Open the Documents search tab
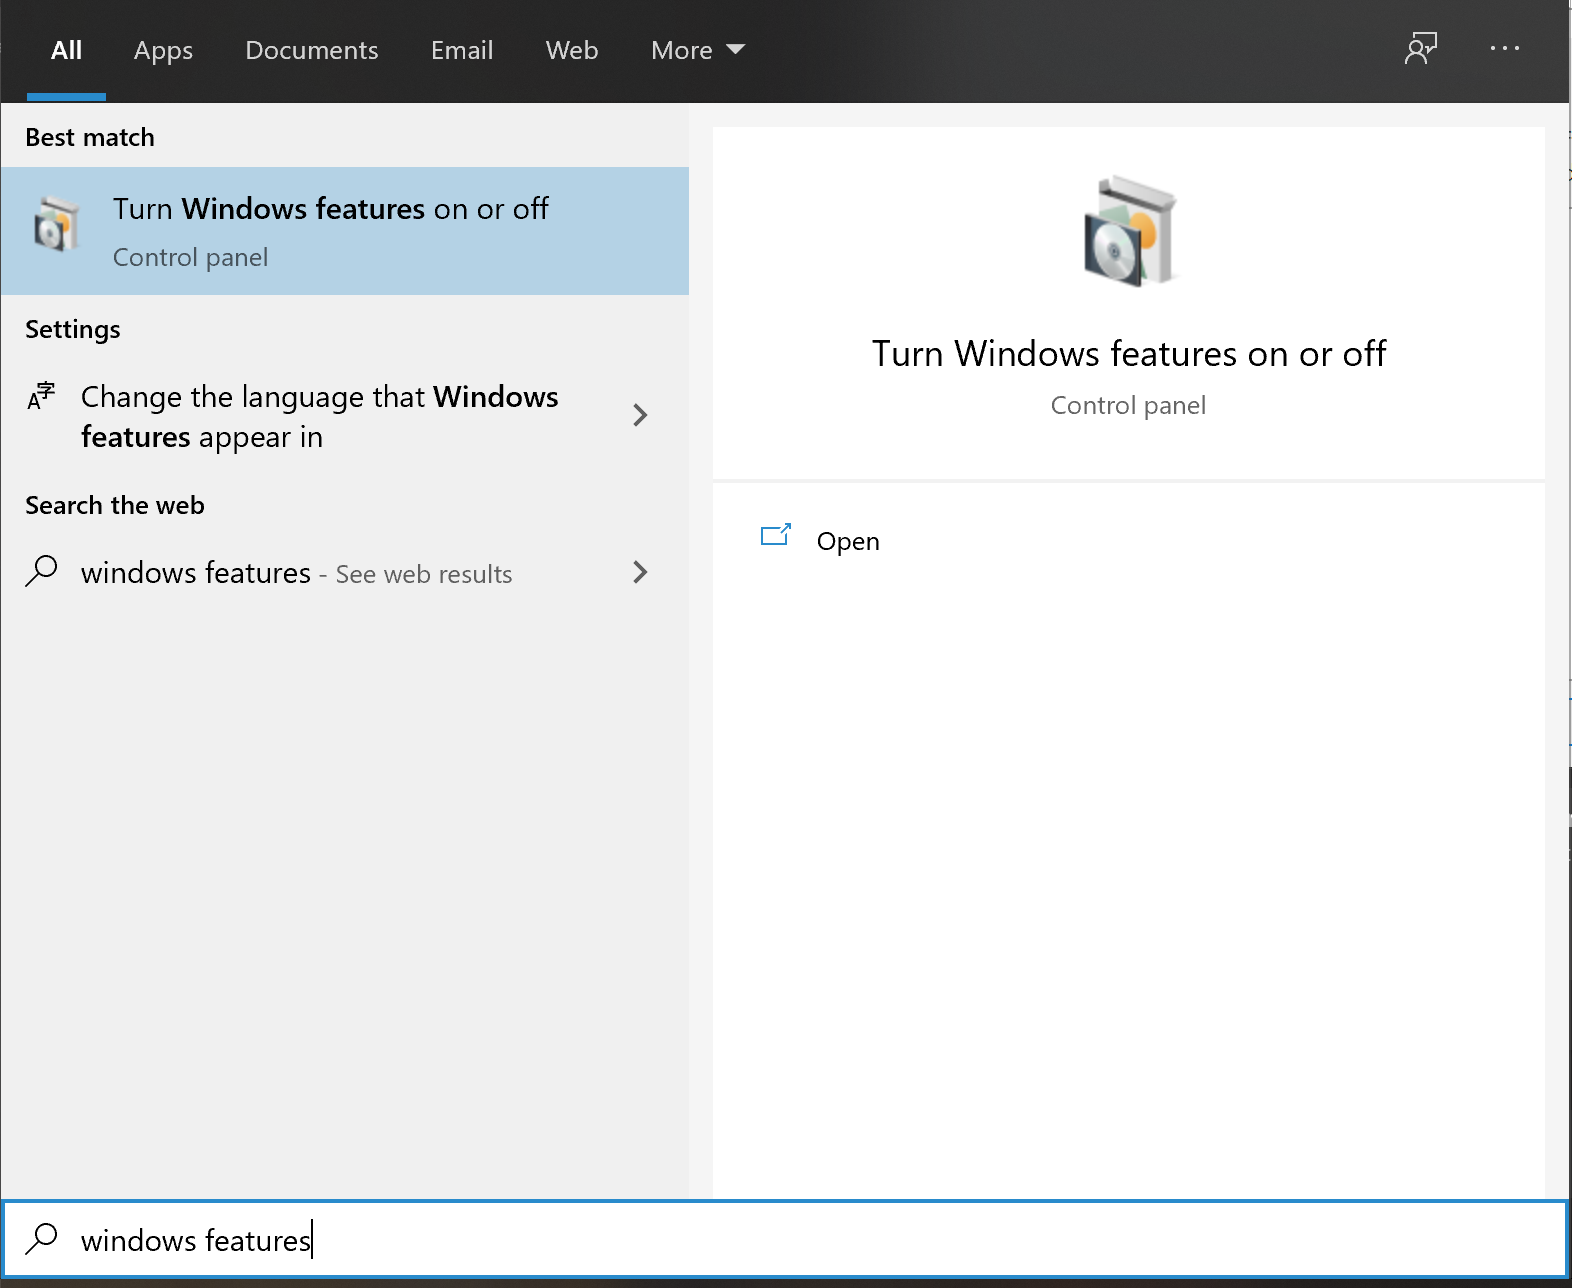Screen dimensions: 1572x1288 [x=312, y=50]
